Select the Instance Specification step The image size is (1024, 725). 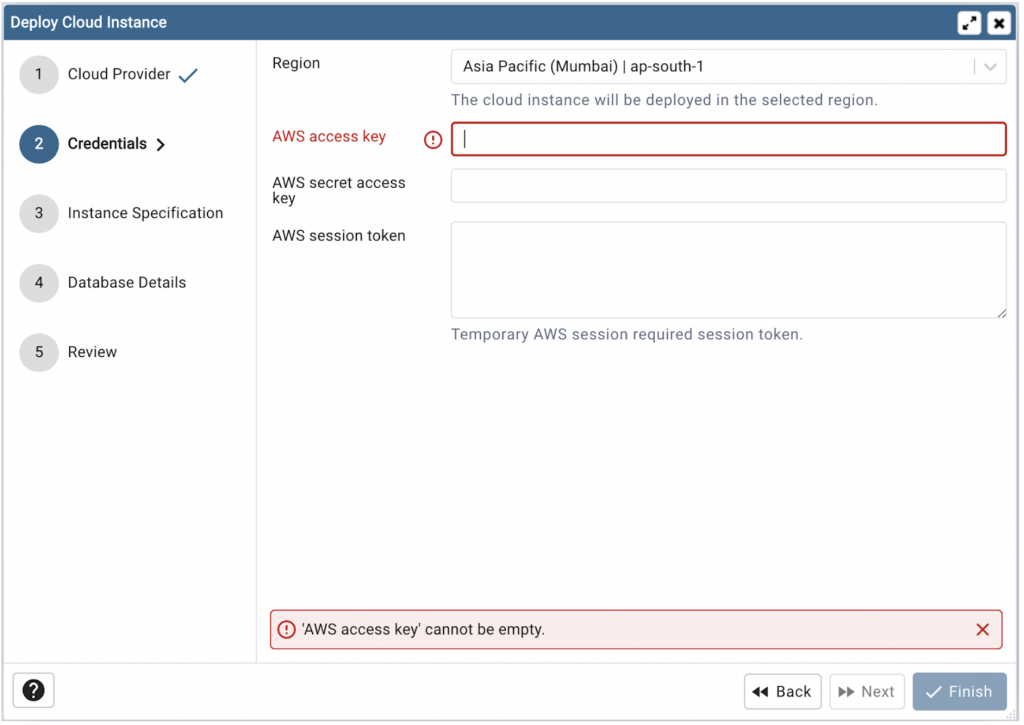pyautogui.click(x=146, y=213)
